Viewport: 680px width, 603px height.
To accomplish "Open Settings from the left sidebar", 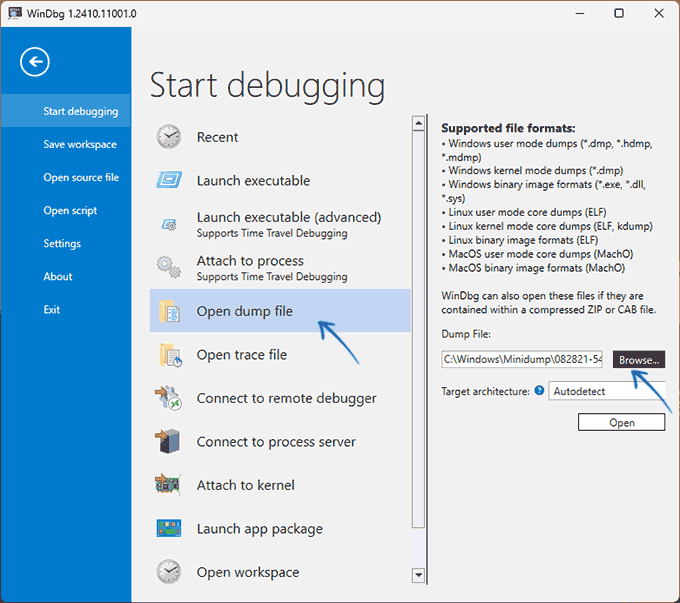I will [x=62, y=243].
